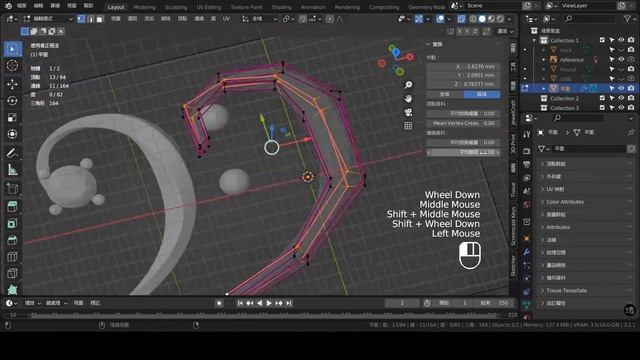Image resolution: width=640 pixels, height=360 pixels.
Task: Toggle visibility of reference object
Action: [x=621, y=60]
